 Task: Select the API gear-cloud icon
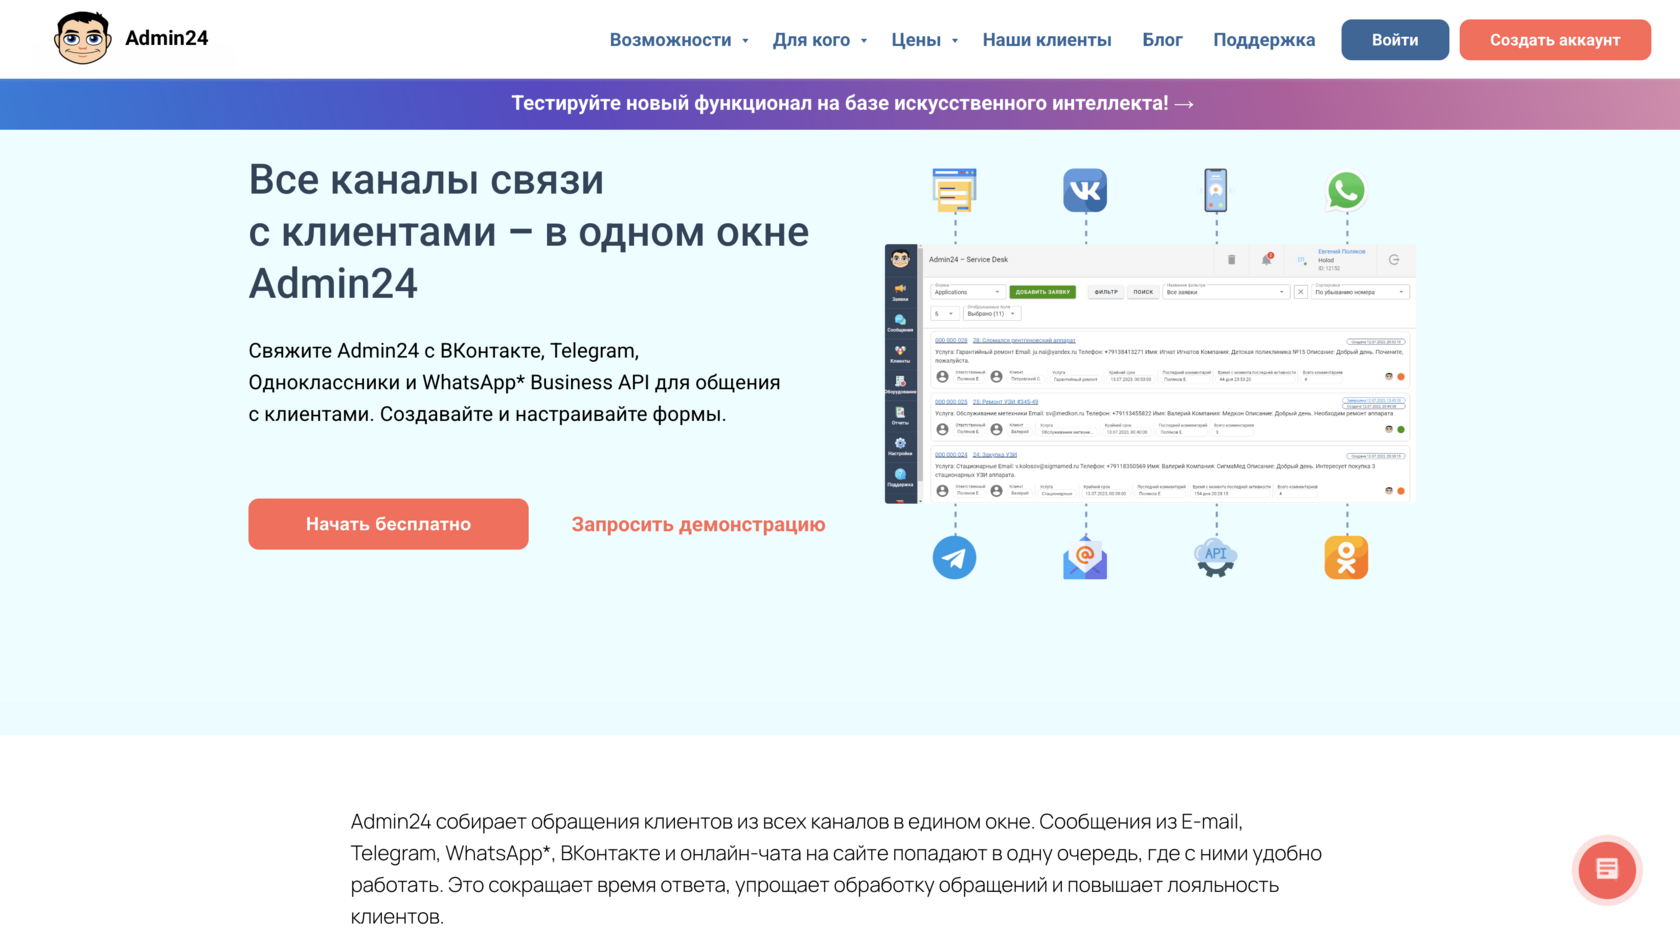(1216, 557)
